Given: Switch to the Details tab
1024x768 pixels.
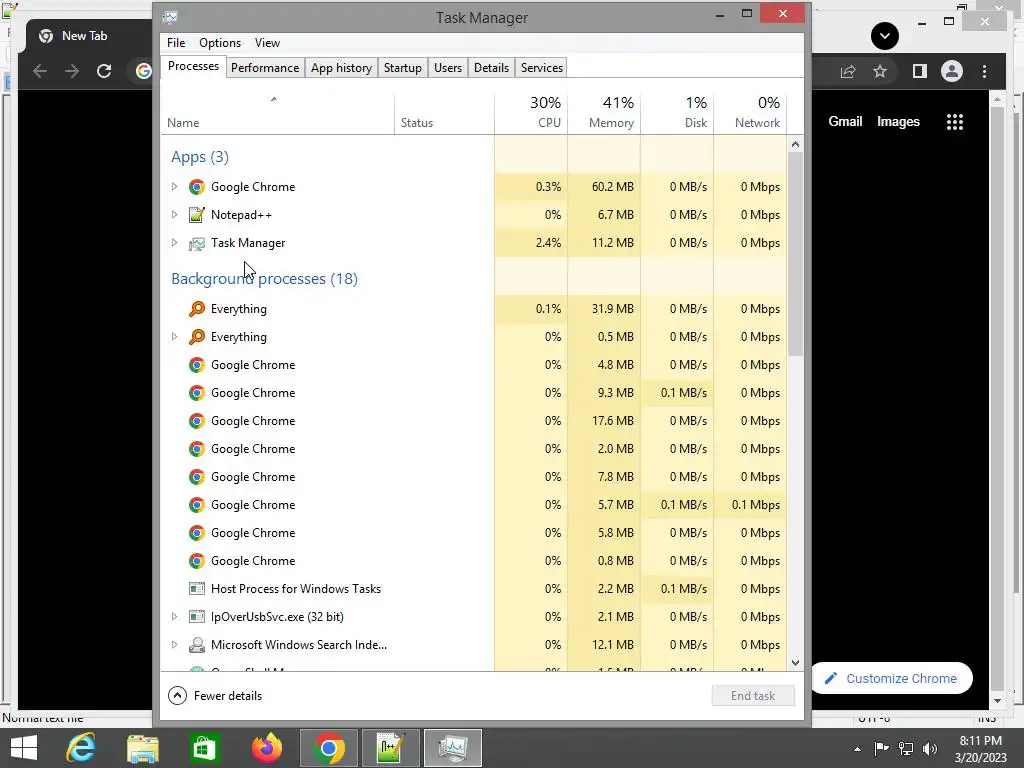Looking at the screenshot, I should [491, 68].
